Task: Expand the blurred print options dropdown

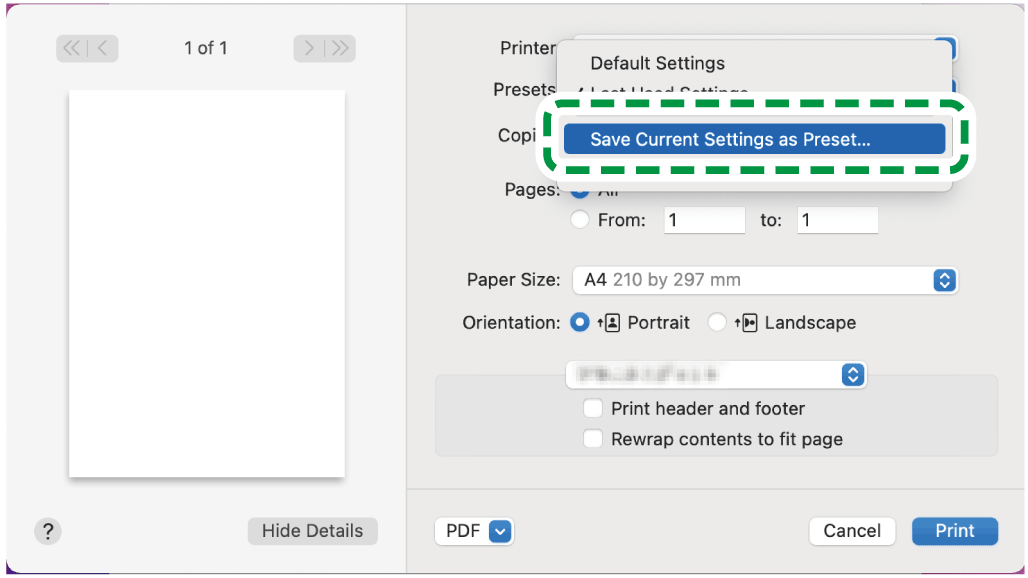Action: (x=715, y=375)
